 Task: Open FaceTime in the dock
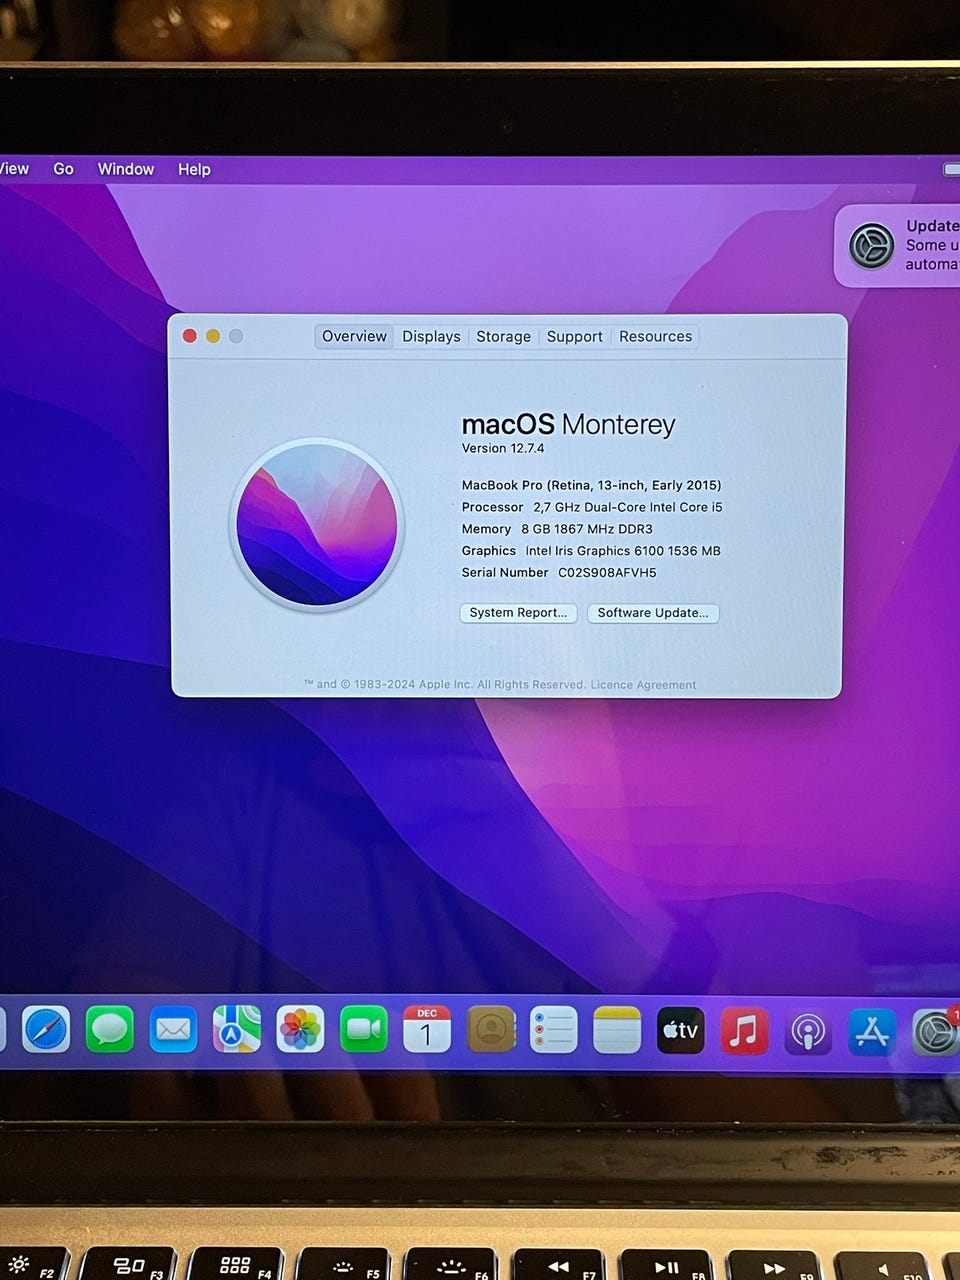tap(364, 1030)
